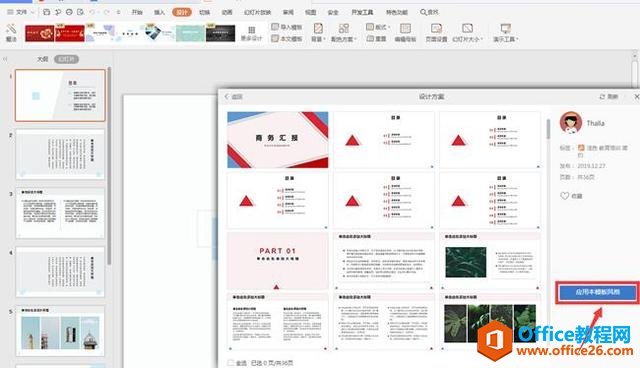Click the 刷新 refresh icon in dialog
Image resolution: width=640 pixels, height=368 pixels.
602,97
